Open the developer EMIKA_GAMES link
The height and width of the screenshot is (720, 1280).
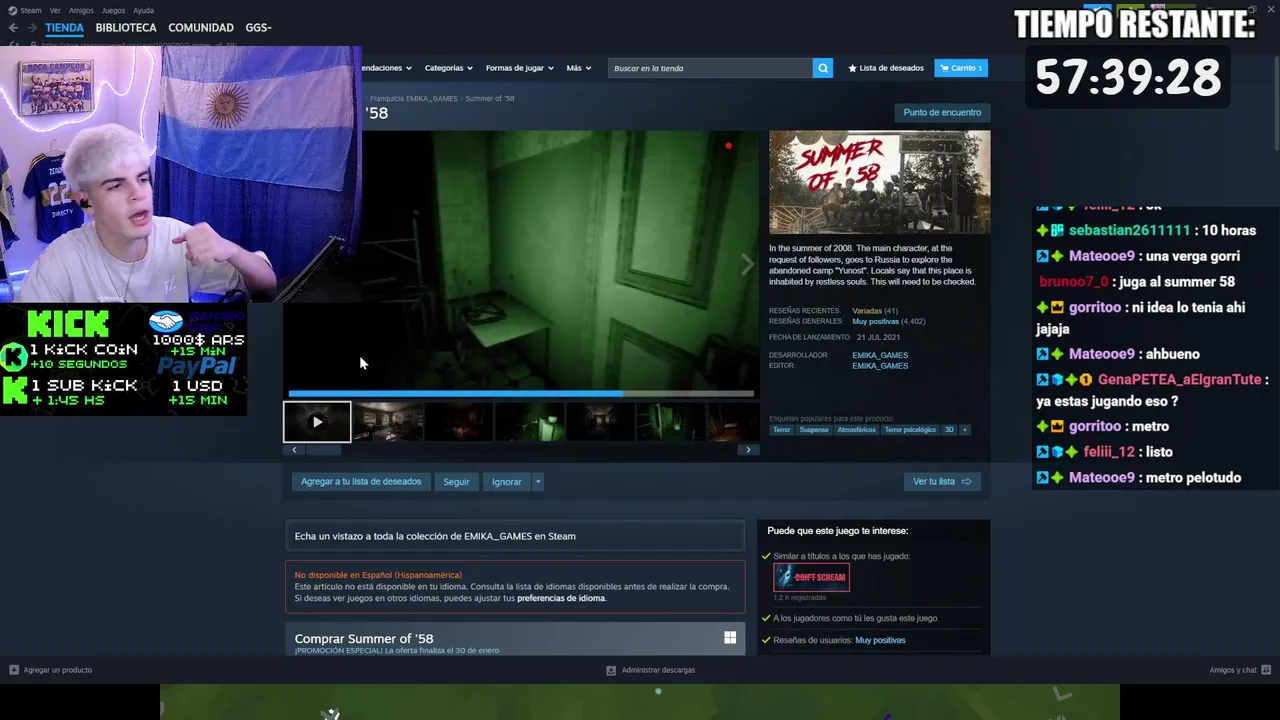(880, 355)
